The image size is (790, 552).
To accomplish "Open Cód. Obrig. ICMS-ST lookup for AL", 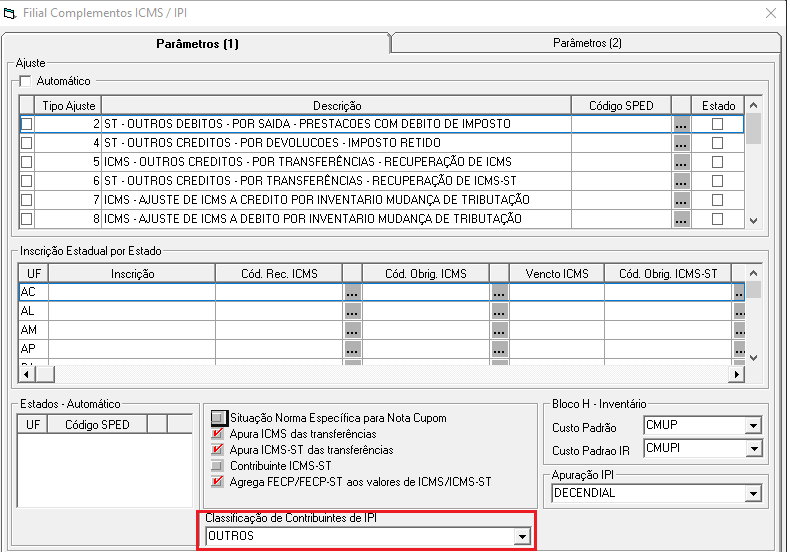I will click(739, 311).
